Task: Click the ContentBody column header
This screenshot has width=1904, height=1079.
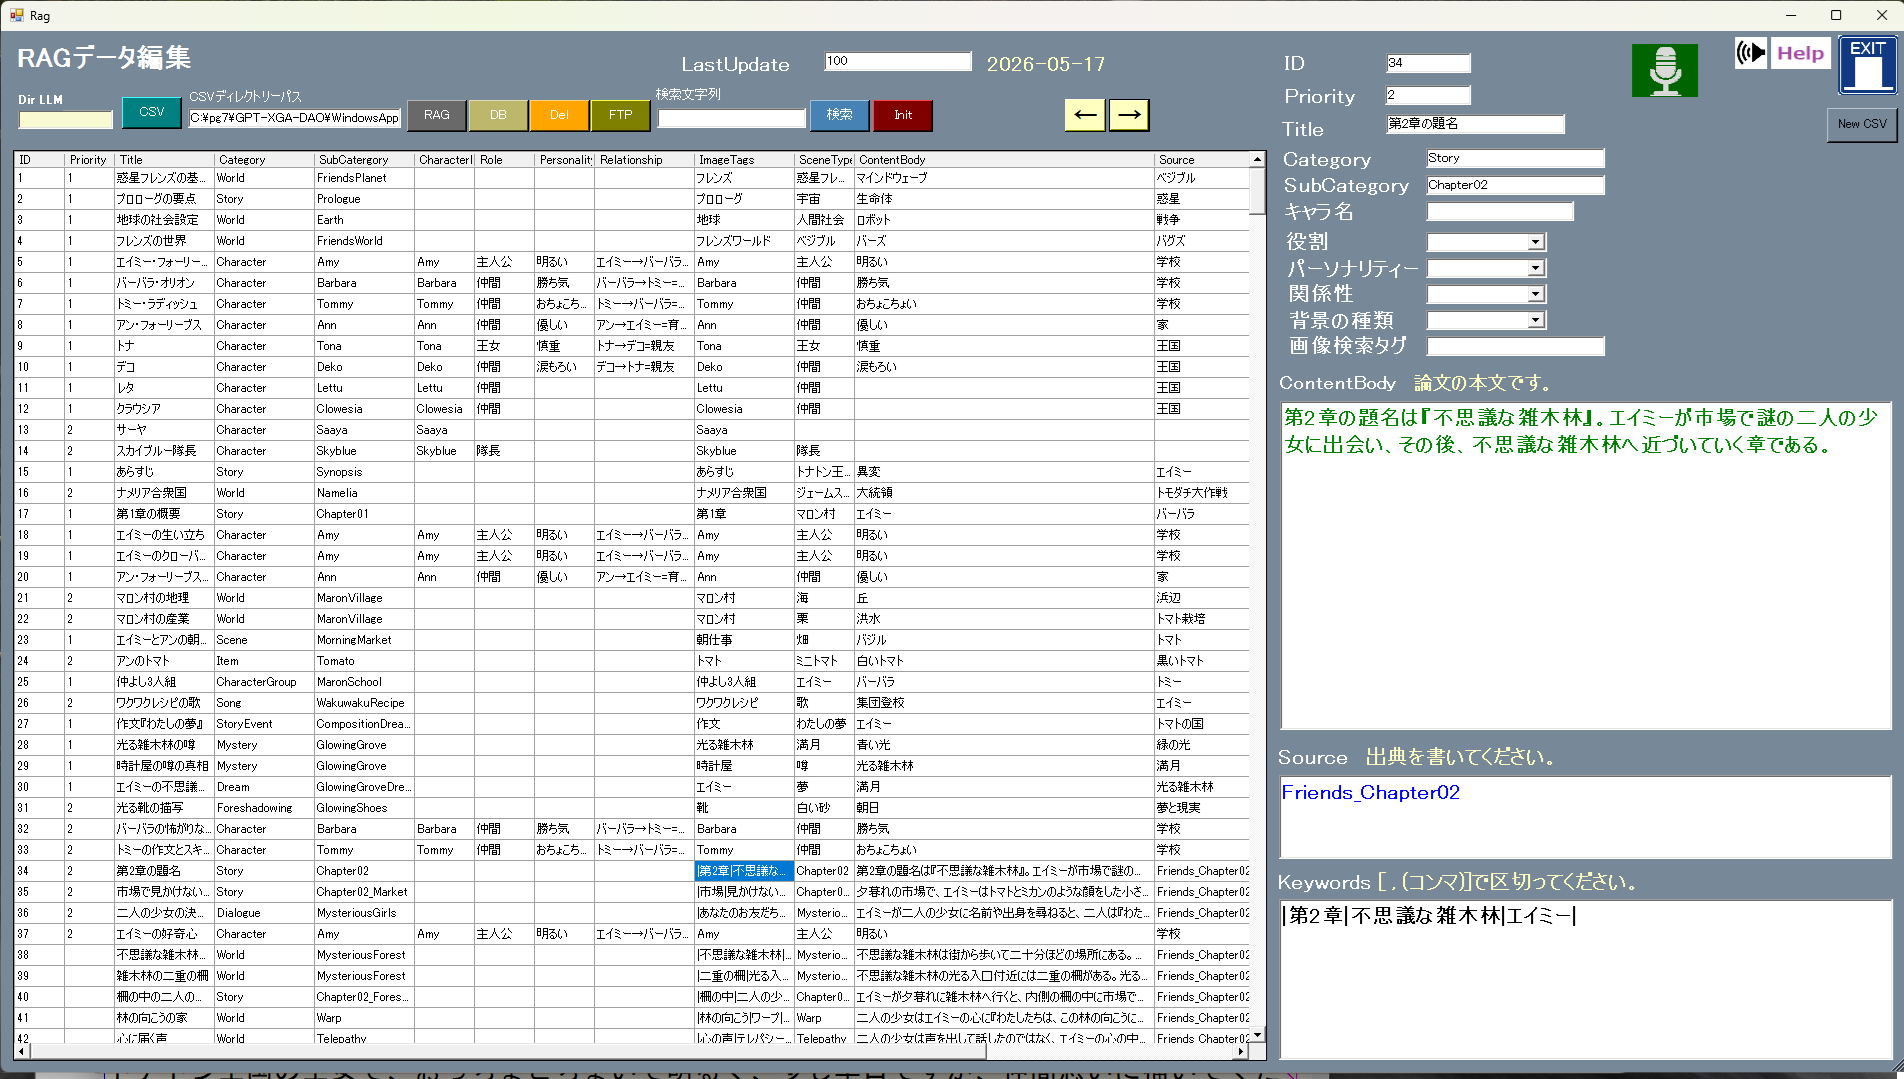Action: pos(1004,160)
